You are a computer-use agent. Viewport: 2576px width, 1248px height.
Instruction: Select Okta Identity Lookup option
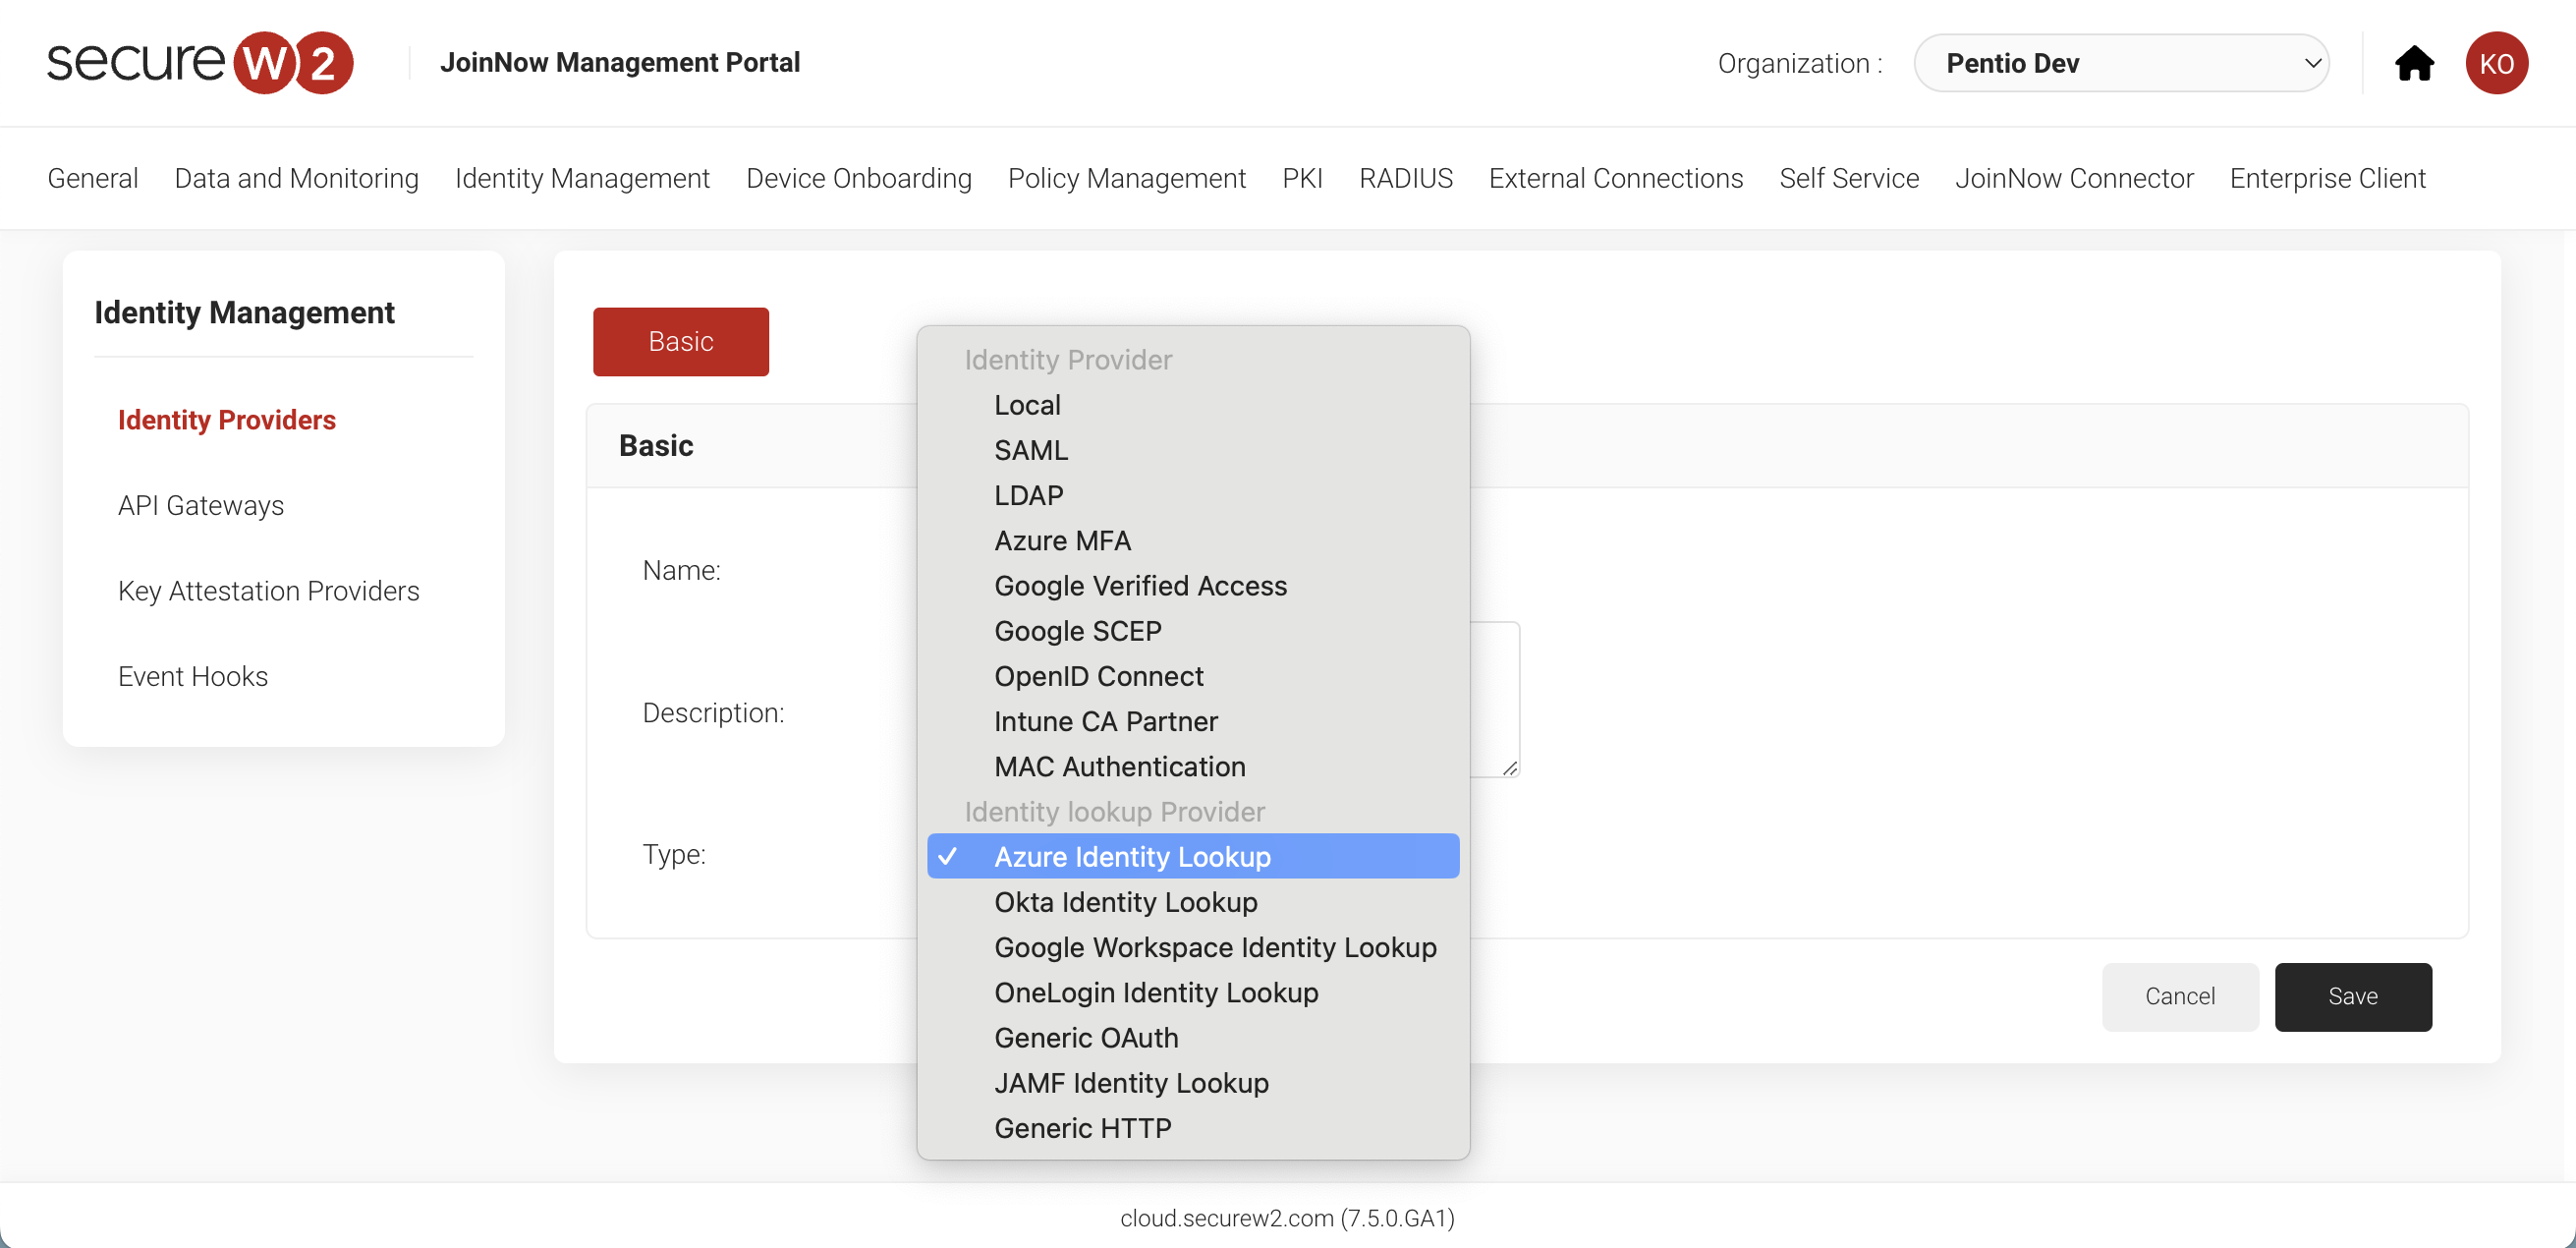[x=1192, y=902]
